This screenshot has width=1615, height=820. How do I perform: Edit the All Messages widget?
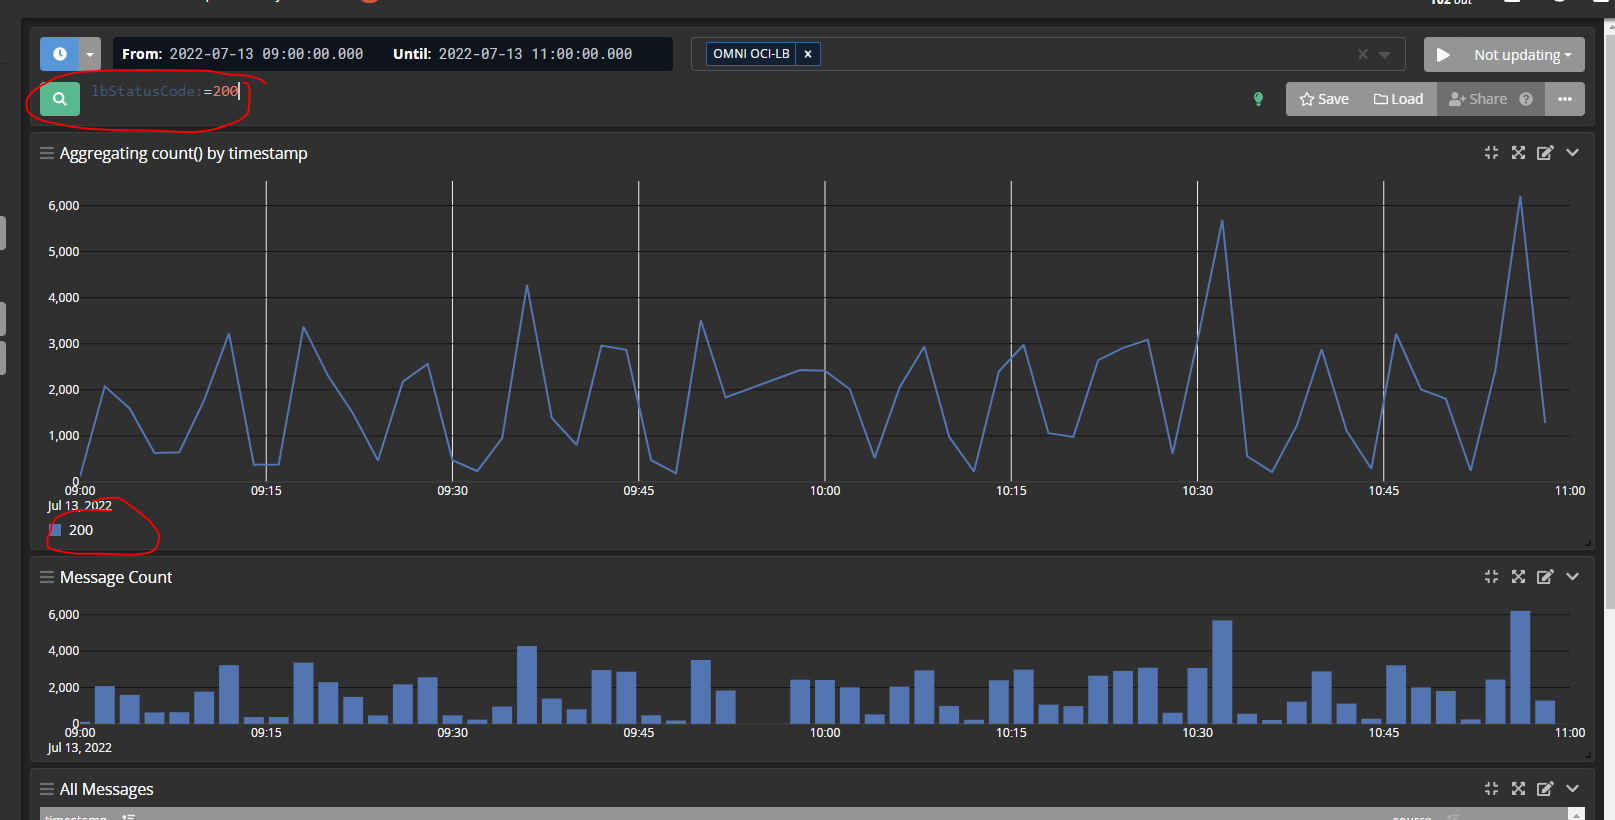(x=1545, y=789)
